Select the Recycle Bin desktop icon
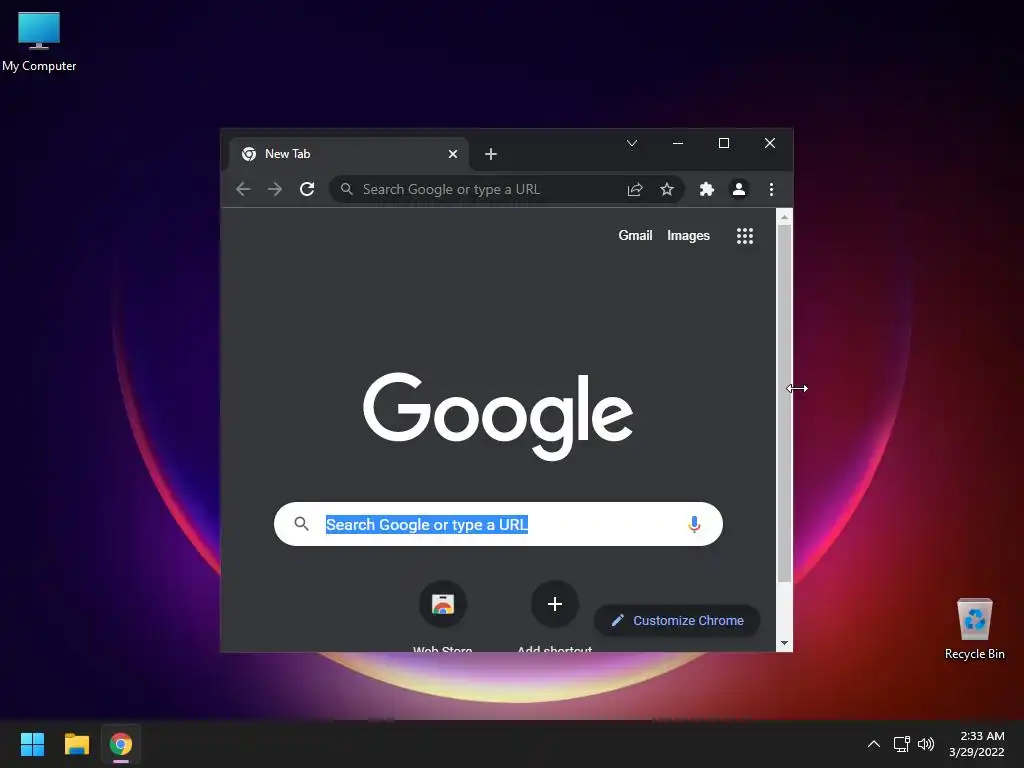1024x768 pixels. [x=974, y=629]
